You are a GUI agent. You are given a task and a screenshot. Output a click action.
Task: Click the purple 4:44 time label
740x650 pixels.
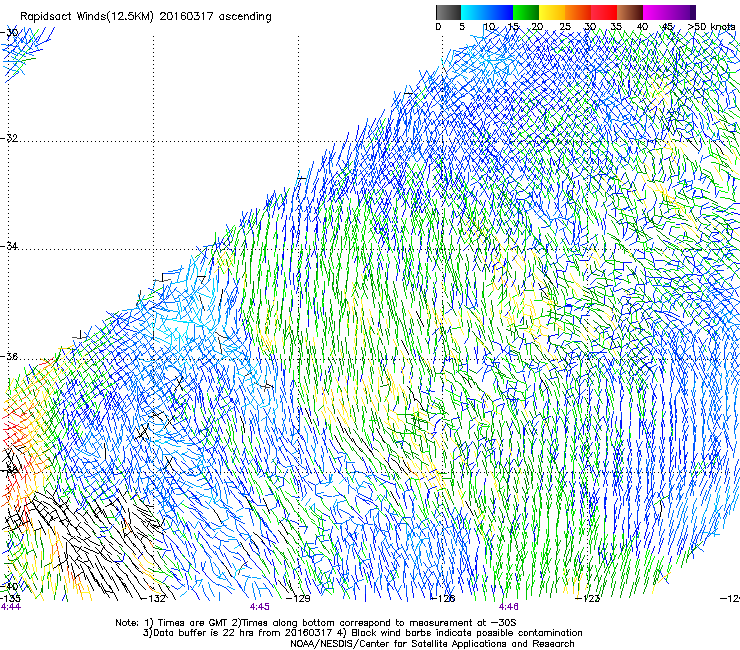coord(11,607)
